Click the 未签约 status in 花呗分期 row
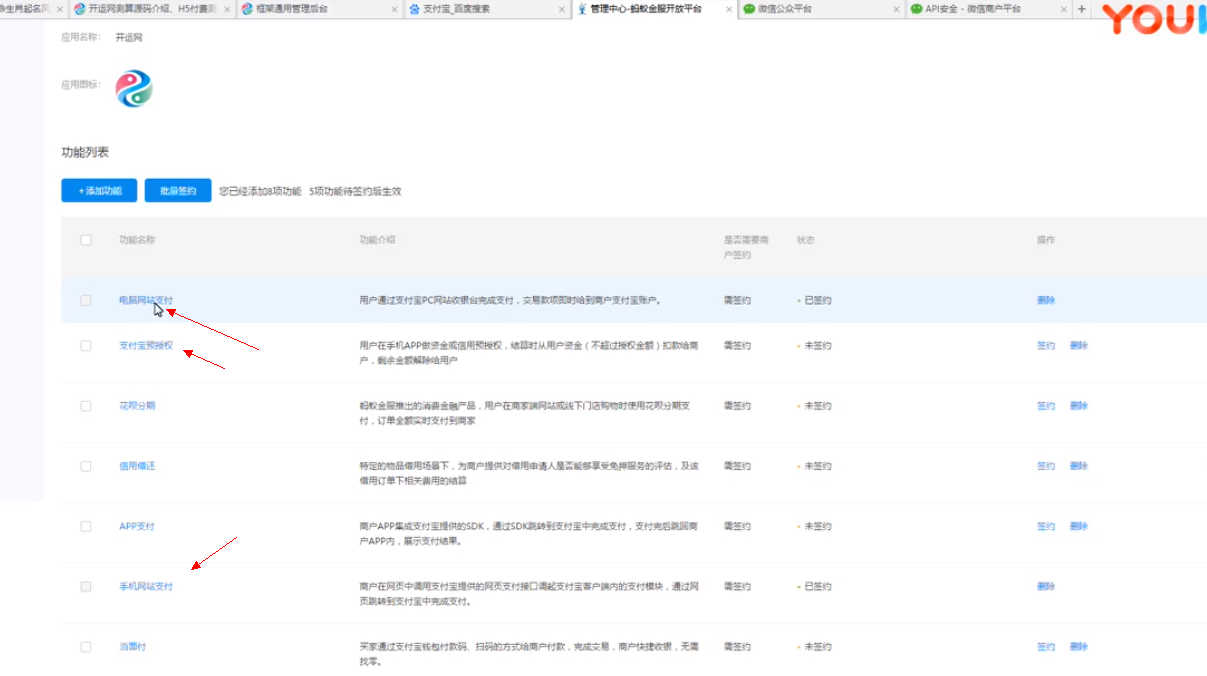The image size is (1207, 676). (x=817, y=406)
